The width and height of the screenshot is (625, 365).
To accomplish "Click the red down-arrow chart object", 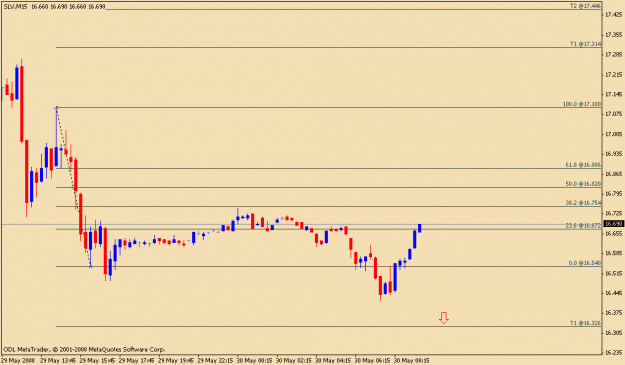I will 444,318.
